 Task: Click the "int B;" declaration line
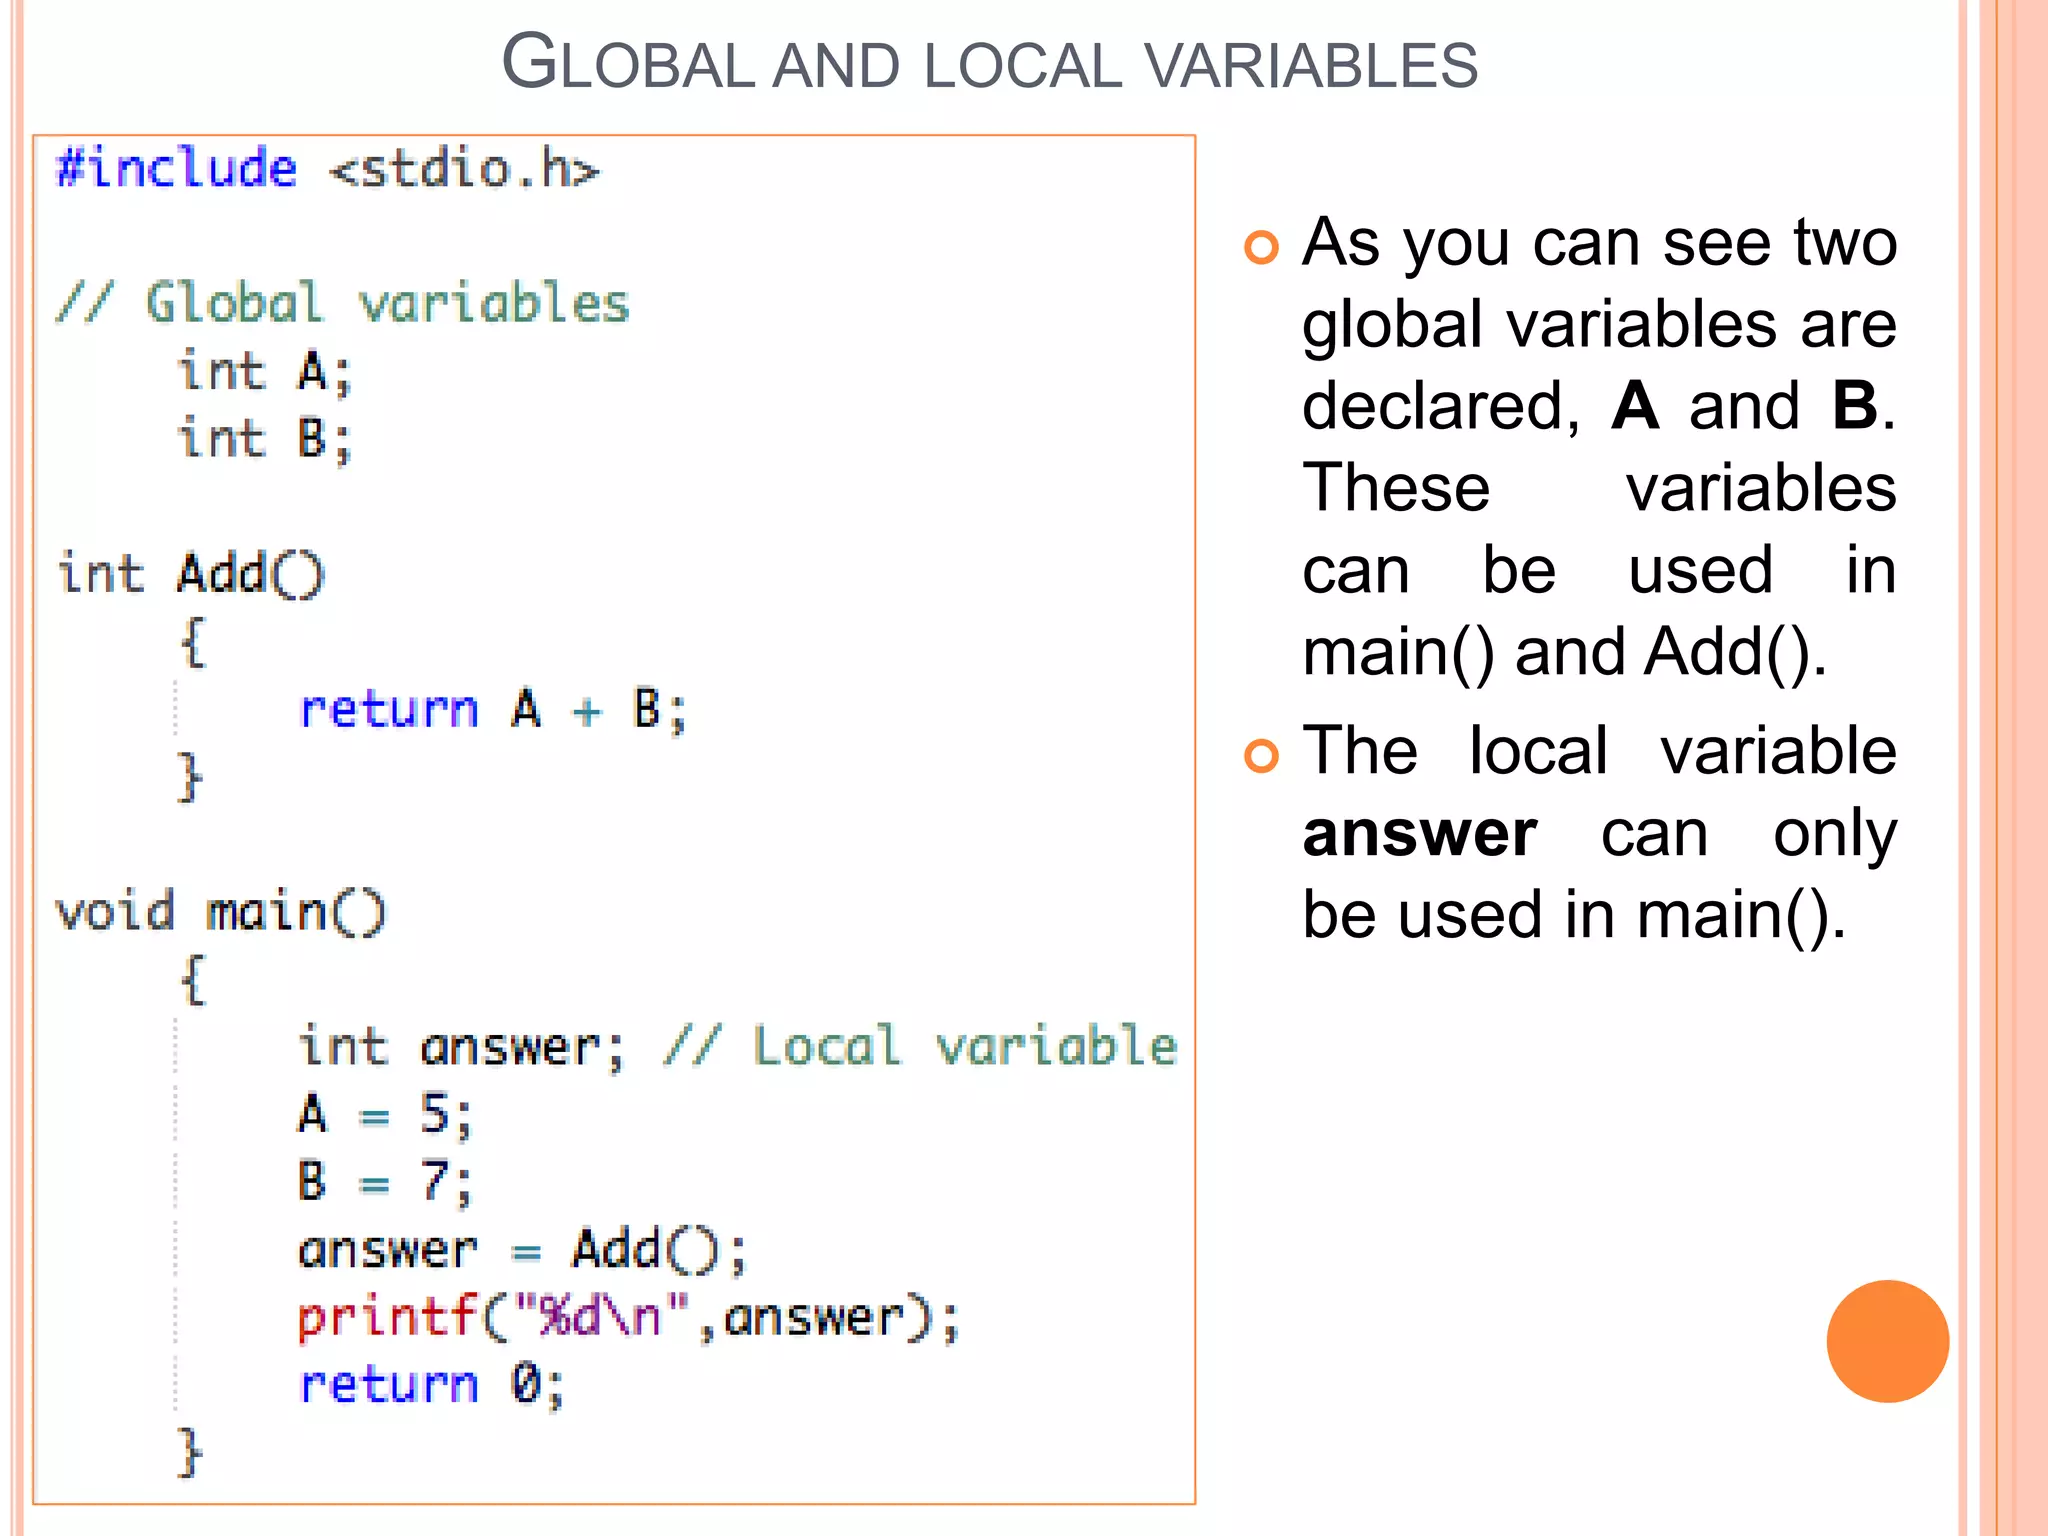(x=265, y=440)
